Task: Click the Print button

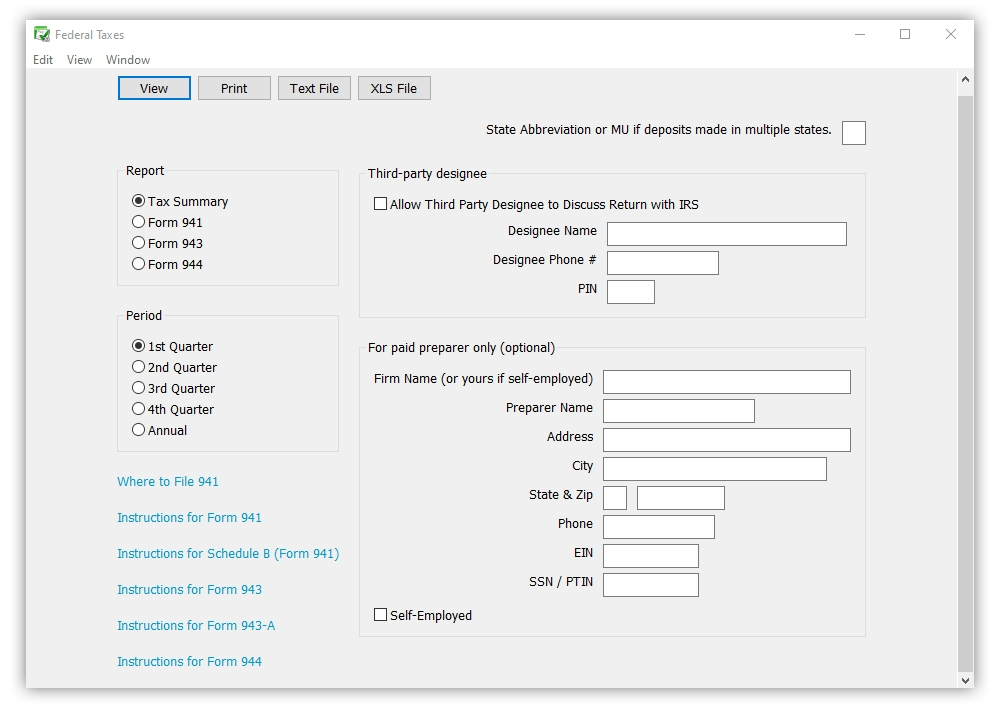Action: point(234,88)
